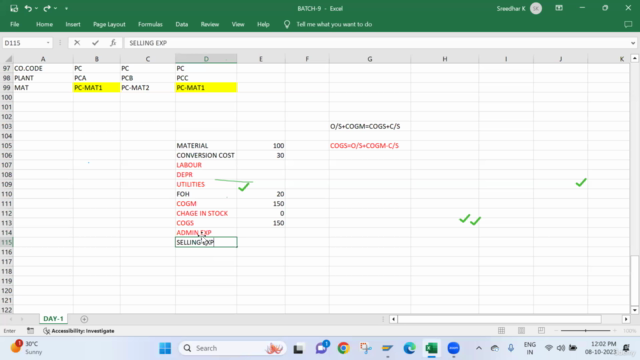This screenshot has height=360, width=640.
Task: Open the Comments icon on ribbon
Action: (628, 24)
